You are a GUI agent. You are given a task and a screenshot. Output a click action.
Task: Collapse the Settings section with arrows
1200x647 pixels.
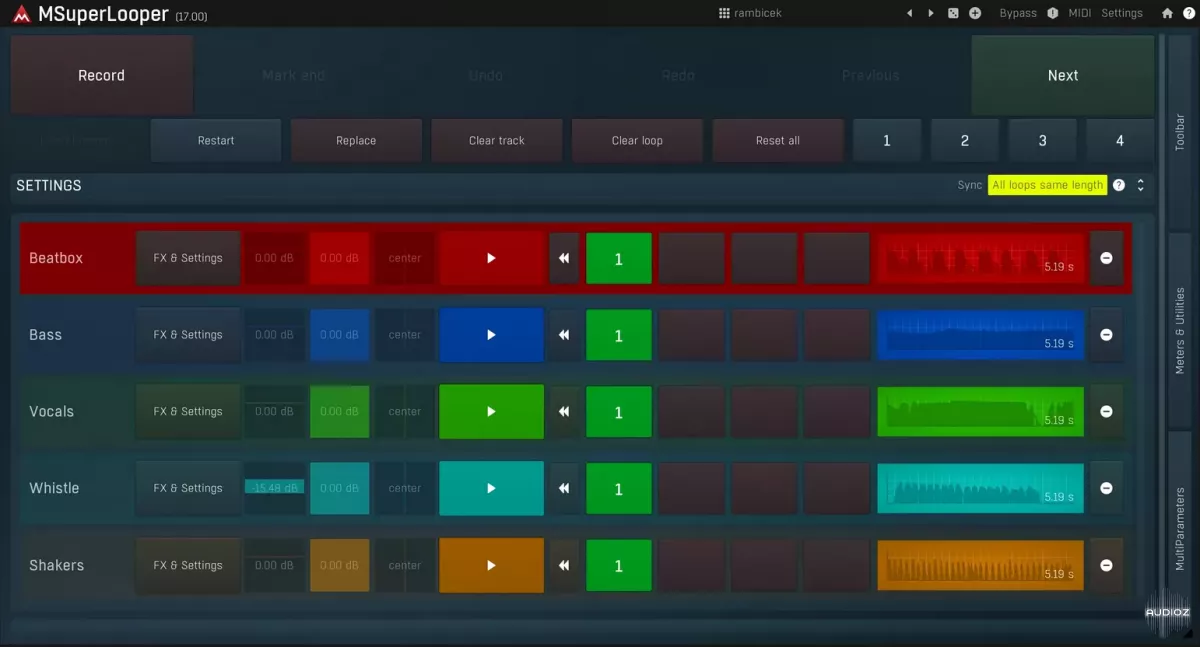(1140, 185)
